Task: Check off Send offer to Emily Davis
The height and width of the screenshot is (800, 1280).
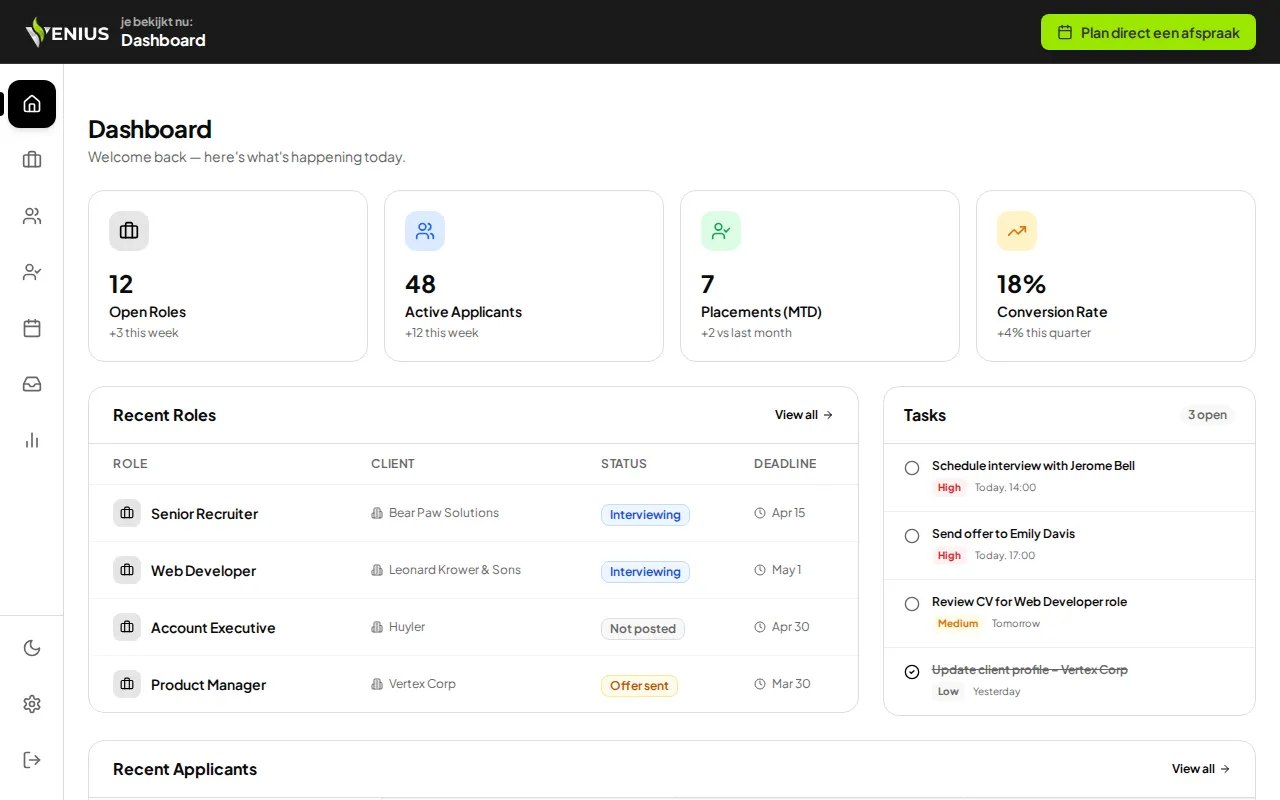Action: 912,536
